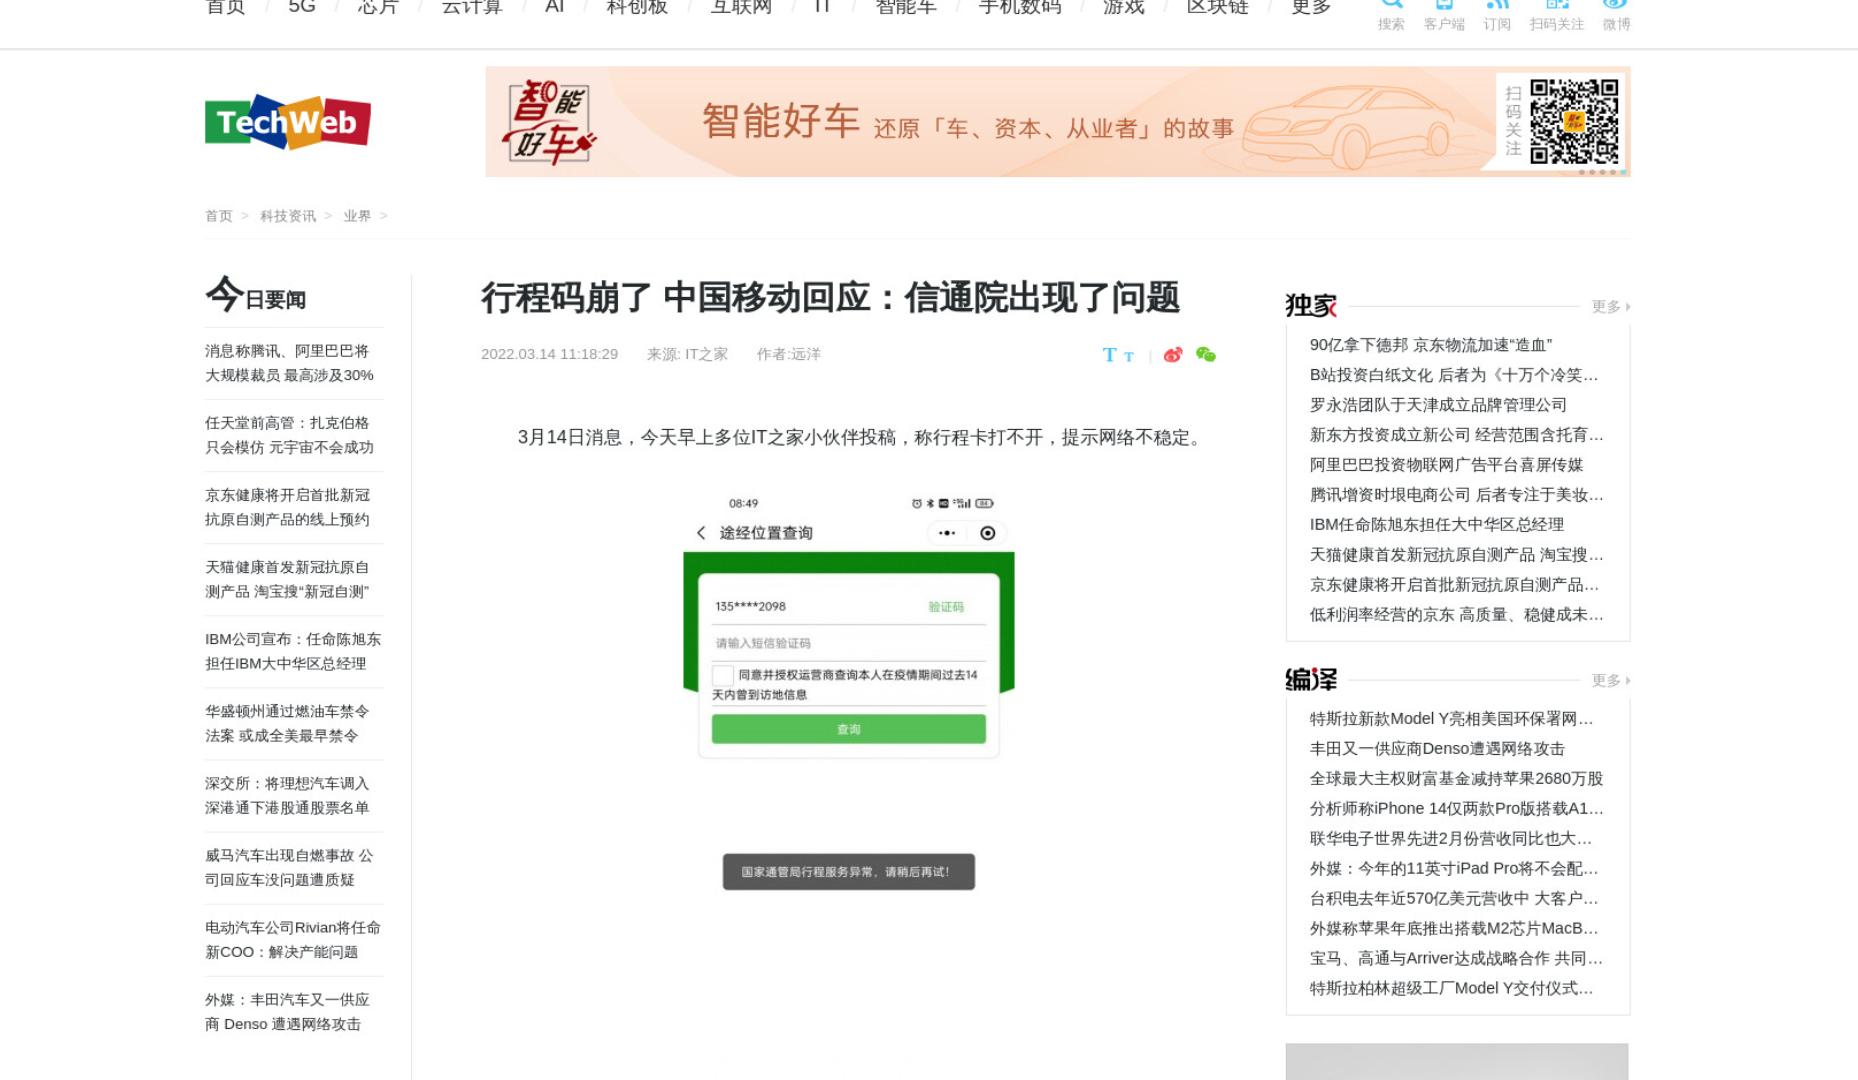Open 外媒:今年的11英寸iPad Pro article
The width and height of the screenshot is (1858, 1080).
point(1454,869)
